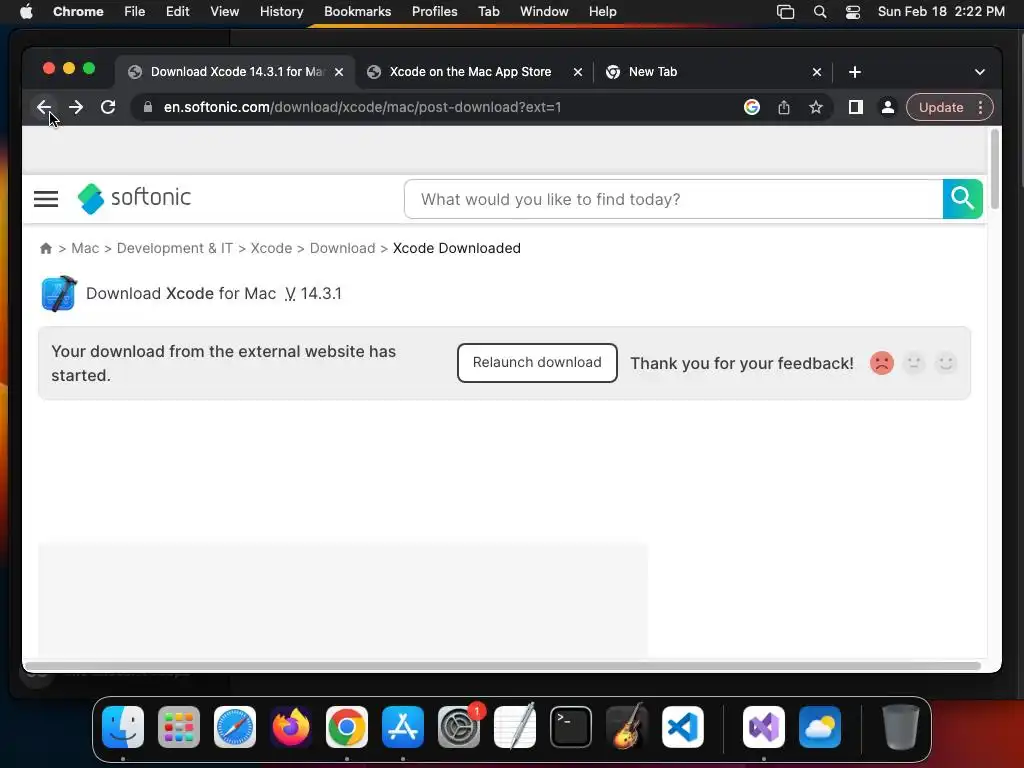Screen dimensions: 1024x768
Task: Go forward to the next page
Action: [x=76, y=107]
